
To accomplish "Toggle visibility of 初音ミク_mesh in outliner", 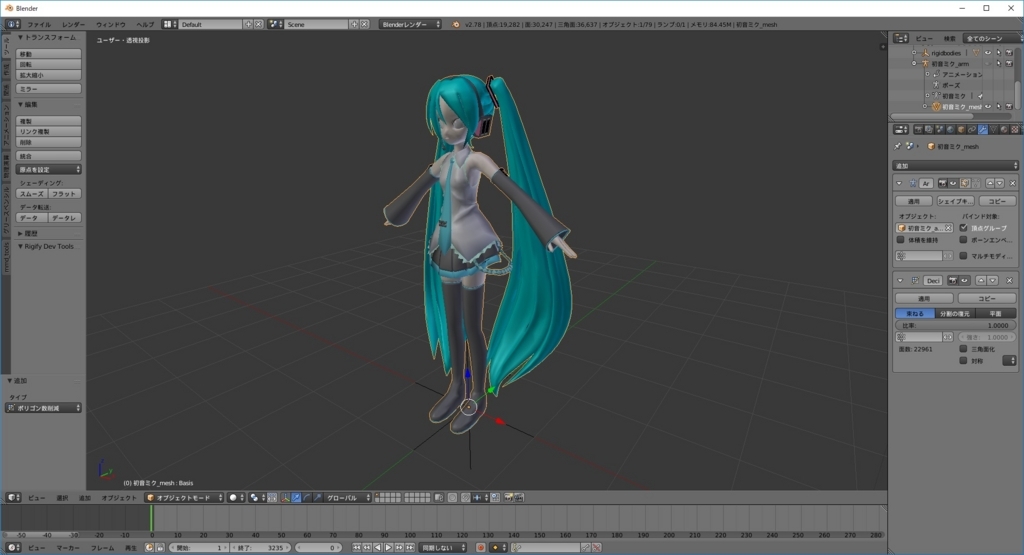I will pyautogui.click(x=987, y=106).
